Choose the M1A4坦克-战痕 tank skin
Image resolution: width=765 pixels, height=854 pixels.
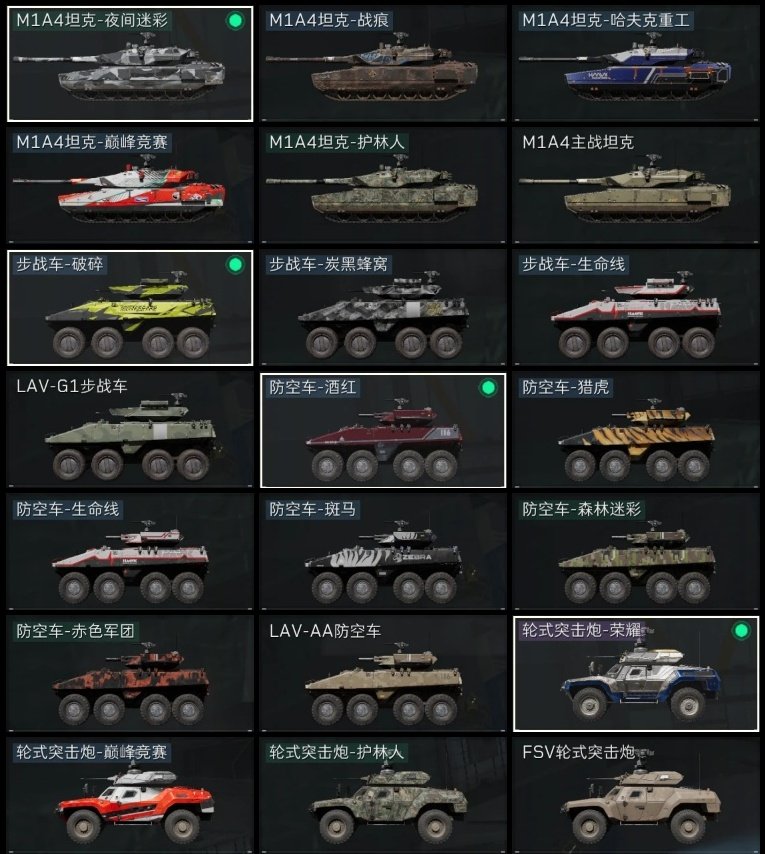(383, 64)
